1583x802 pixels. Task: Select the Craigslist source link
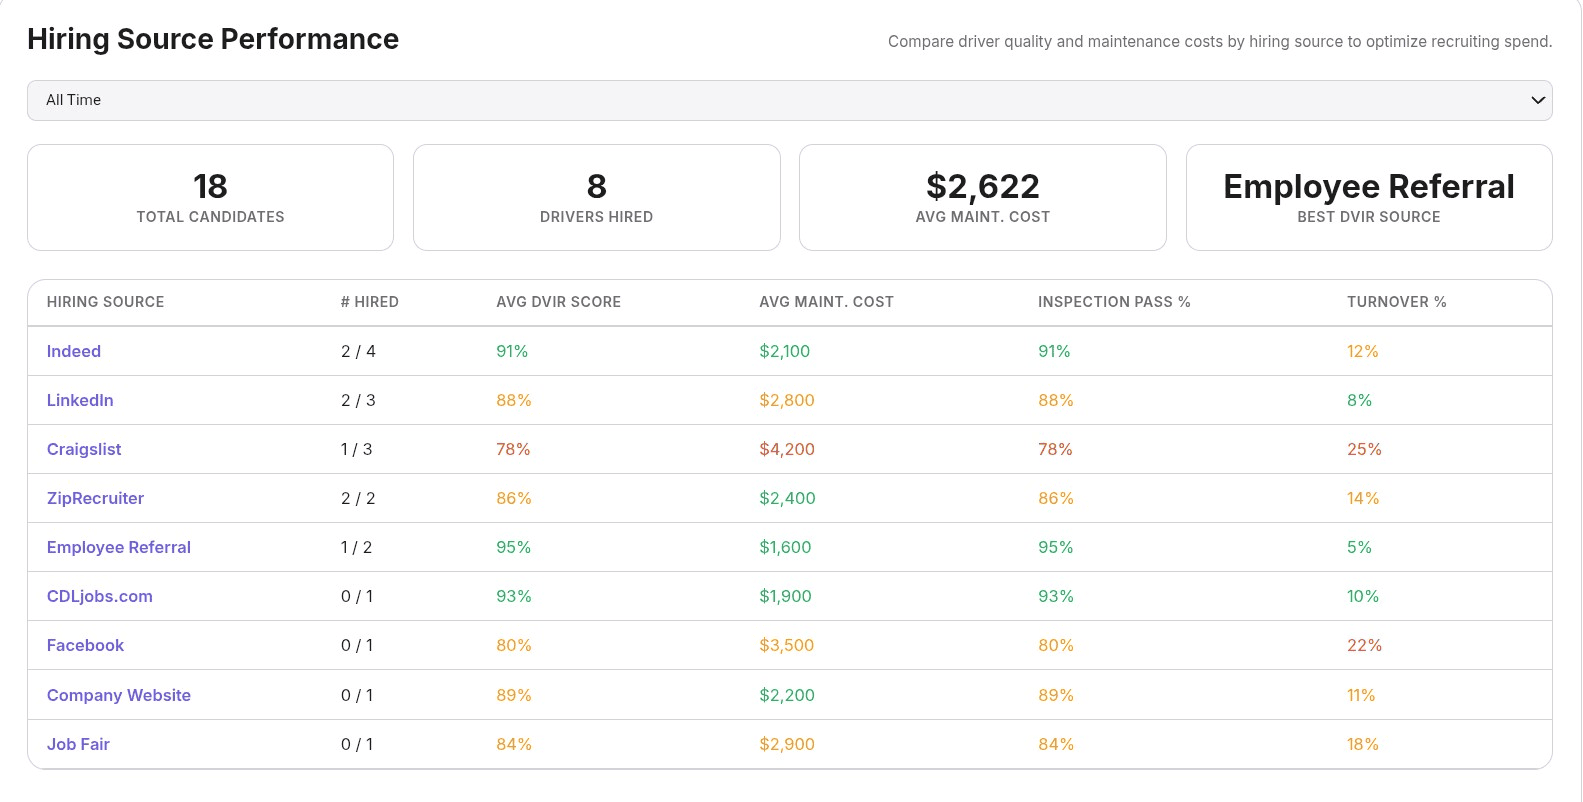[84, 449]
